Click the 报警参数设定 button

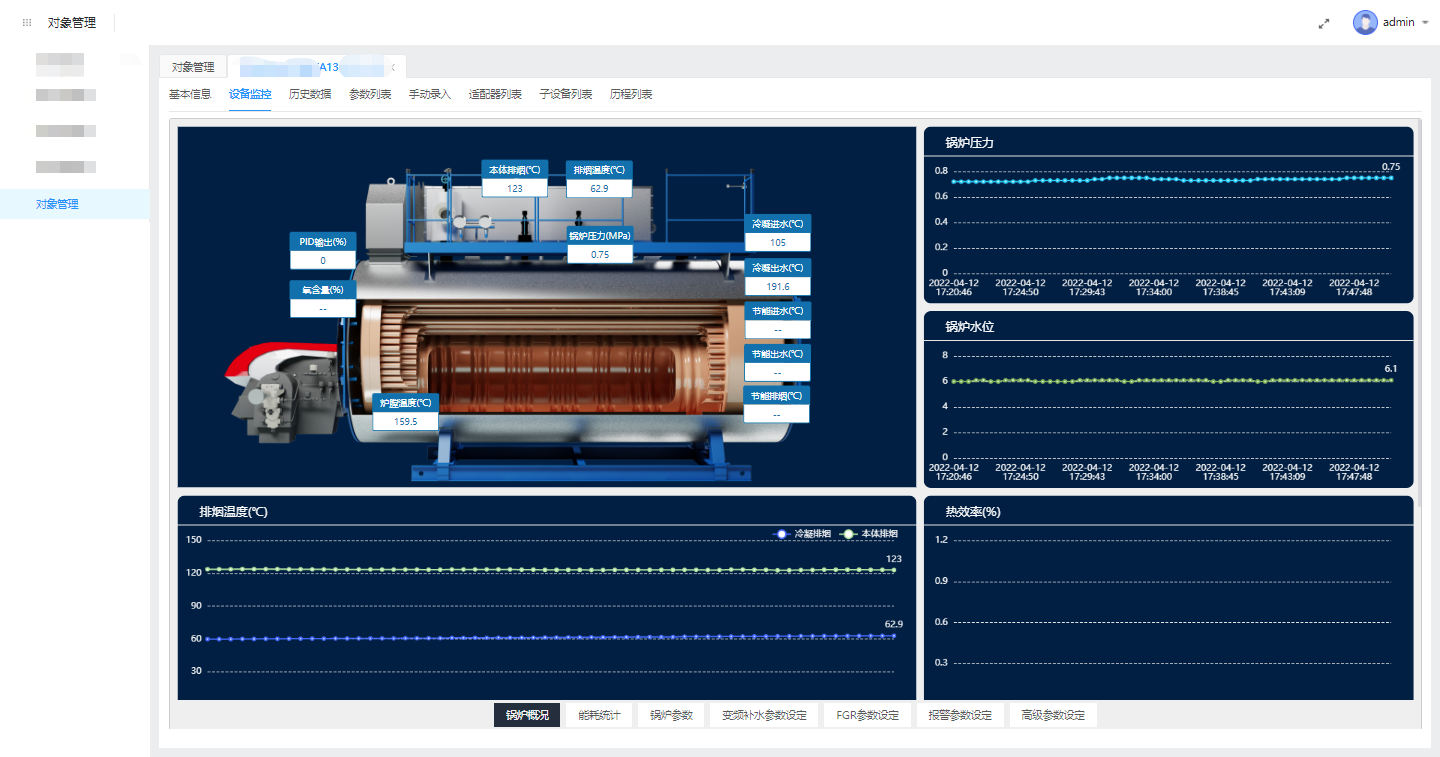(959, 715)
